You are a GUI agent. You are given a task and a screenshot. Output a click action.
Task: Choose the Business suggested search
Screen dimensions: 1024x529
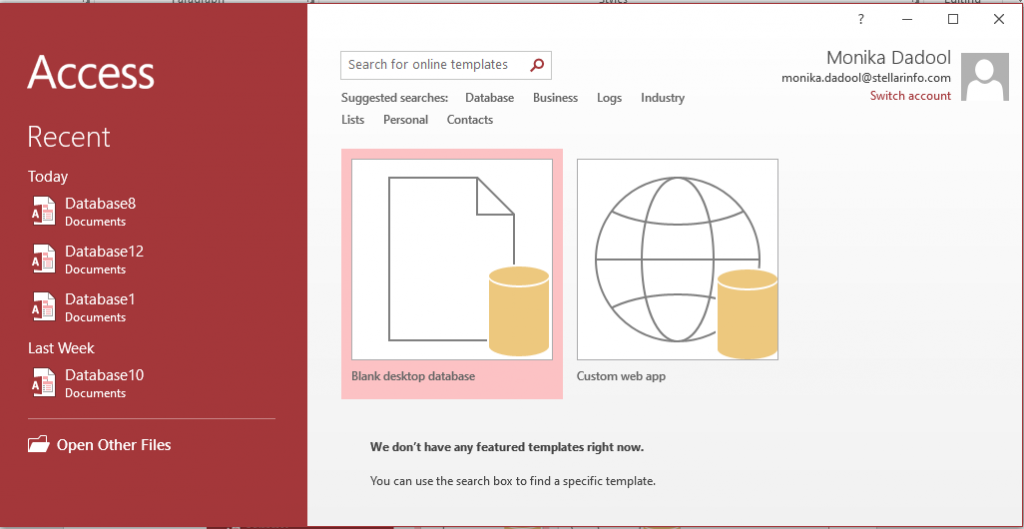click(x=555, y=98)
